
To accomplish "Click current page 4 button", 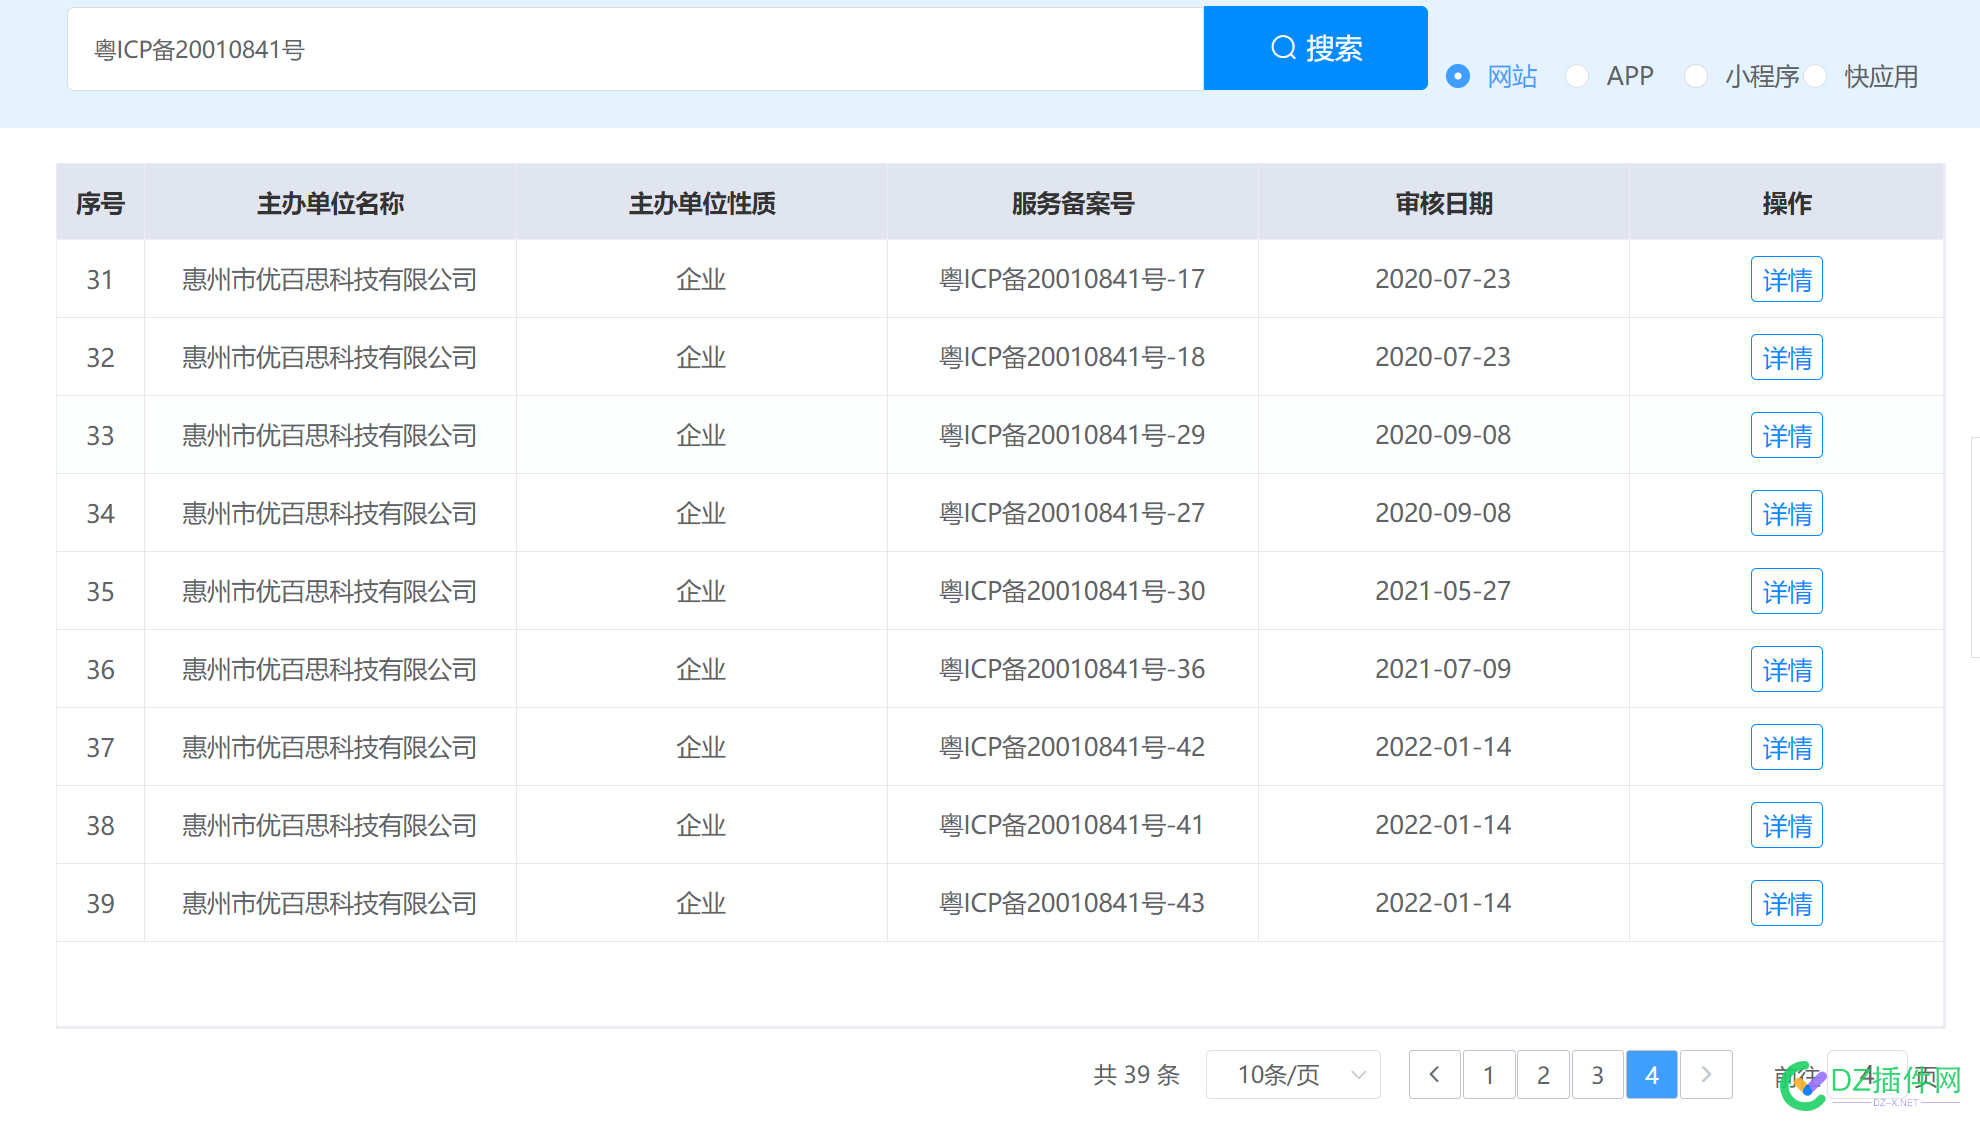I will click(1652, 1074).
